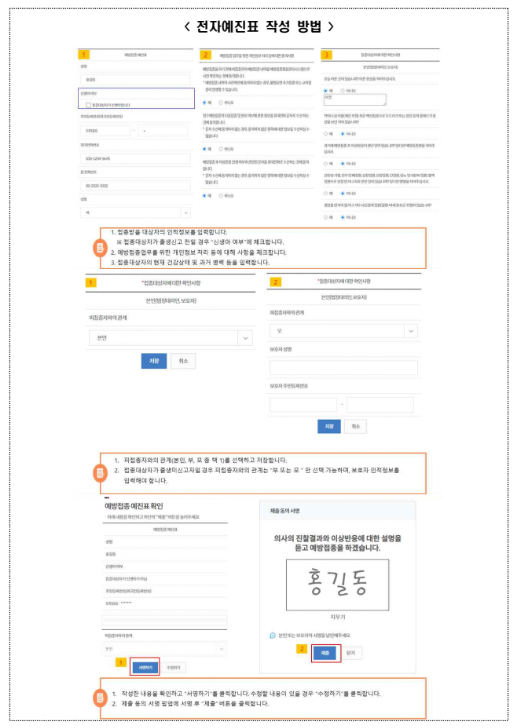
Task: Click the mobile phone number field
Action: pyautogui.click(x=135, y=159)
